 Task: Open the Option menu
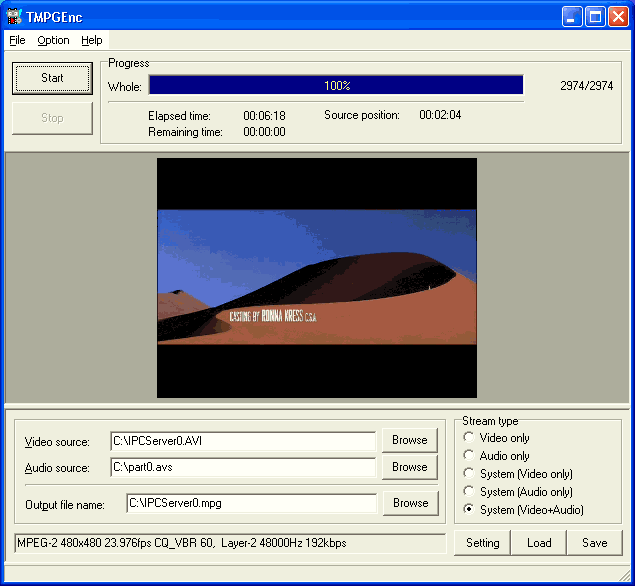(x=53, y=40)
